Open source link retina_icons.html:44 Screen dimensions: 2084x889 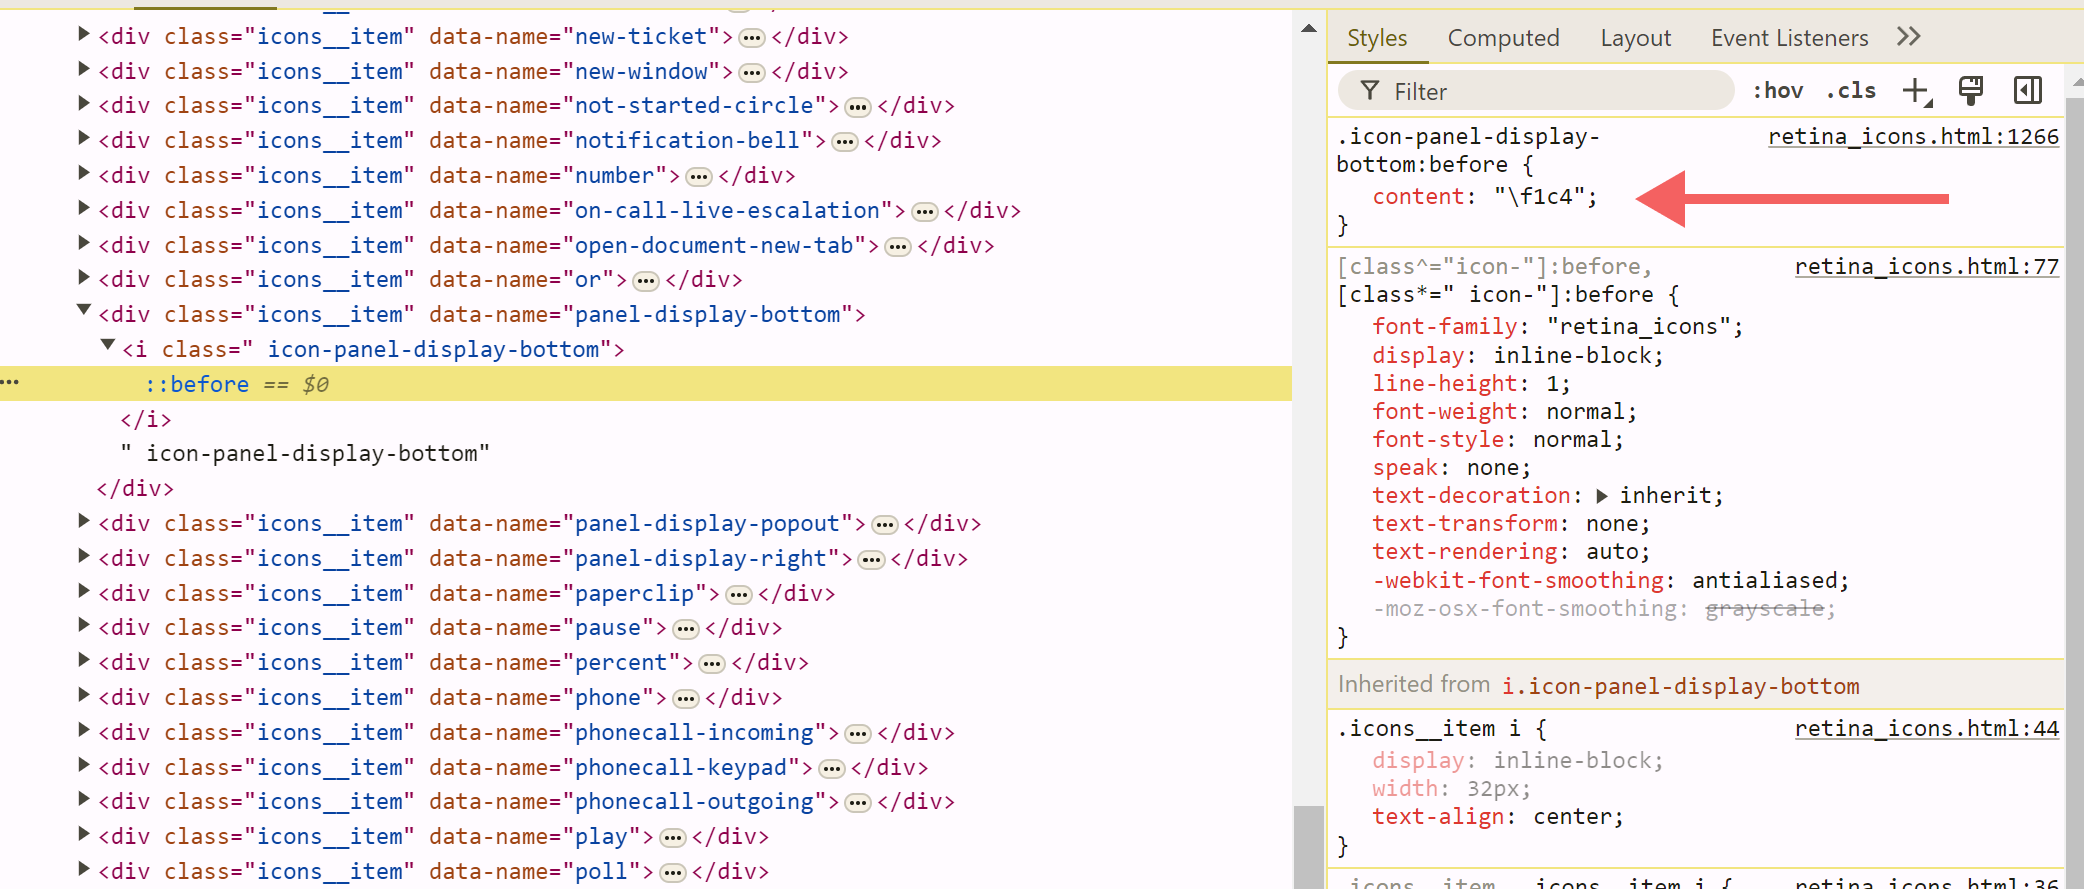pos(1926,729)
